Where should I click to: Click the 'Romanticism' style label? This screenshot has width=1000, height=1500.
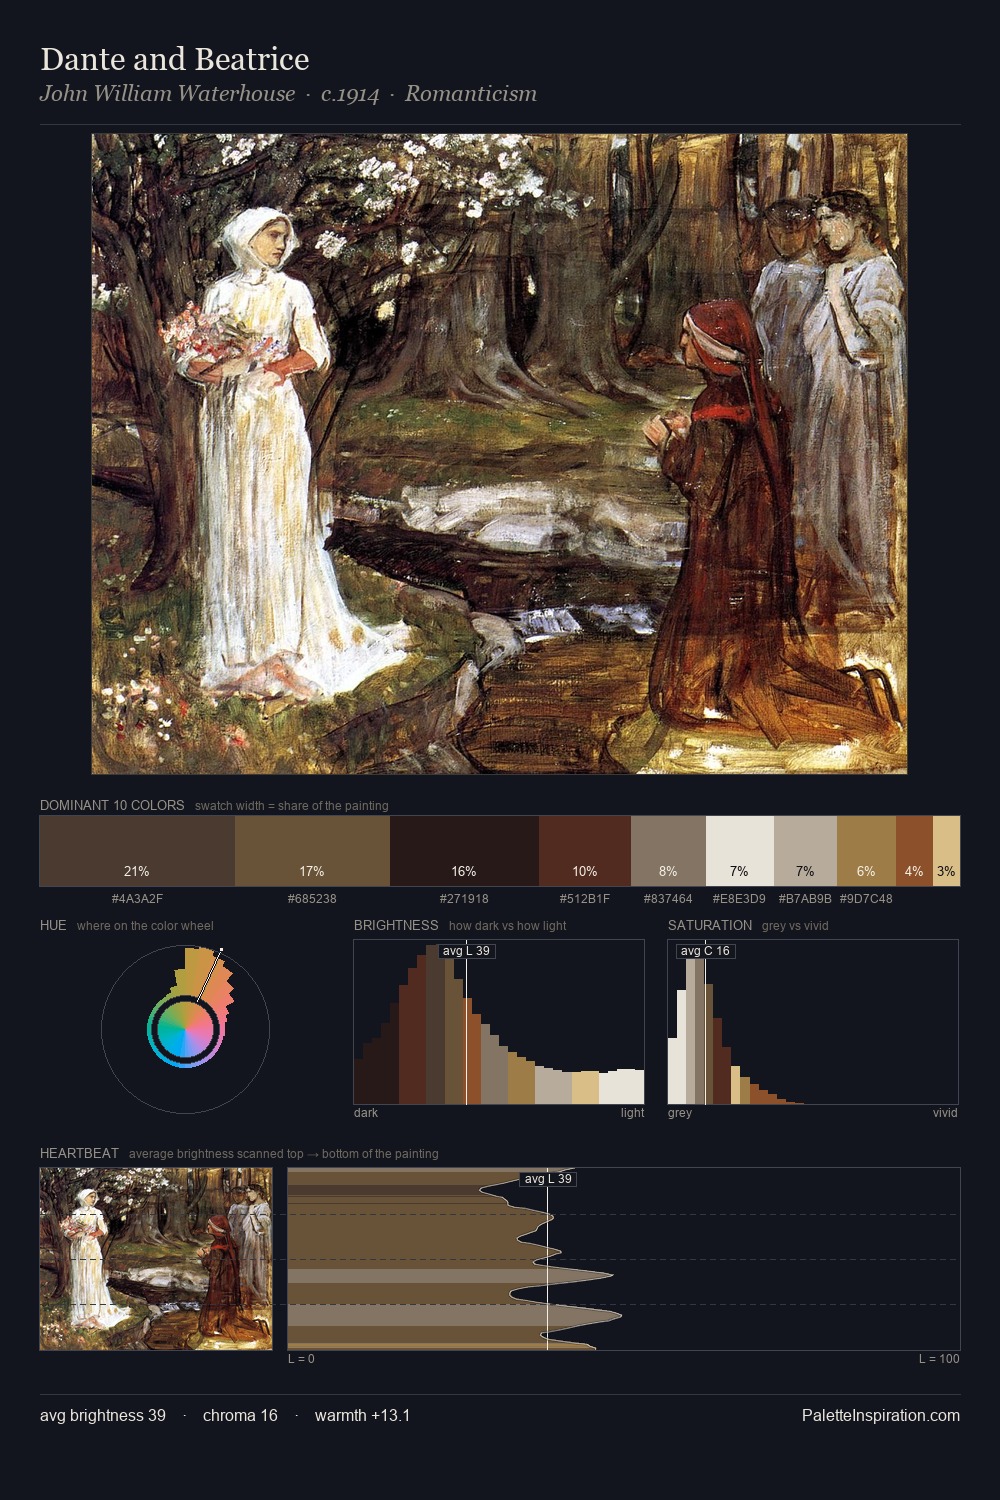point(471,94)
